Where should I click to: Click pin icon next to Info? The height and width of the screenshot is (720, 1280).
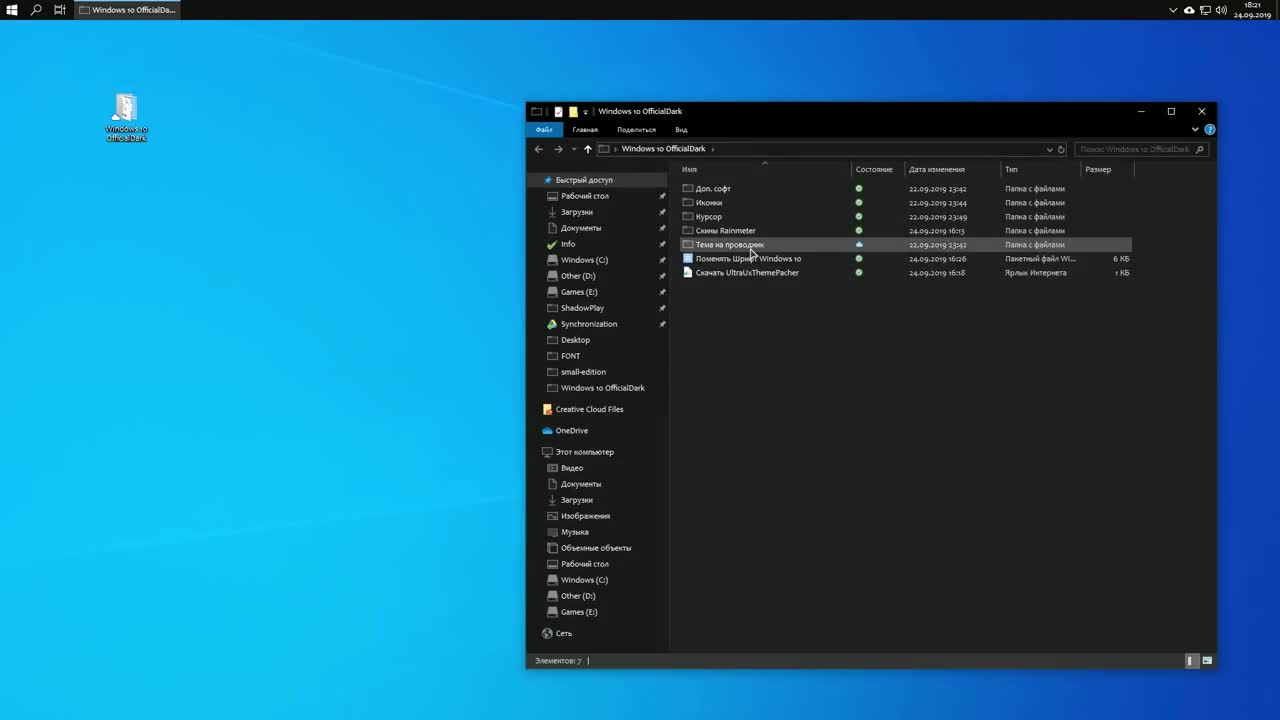[x=662, y=244]
